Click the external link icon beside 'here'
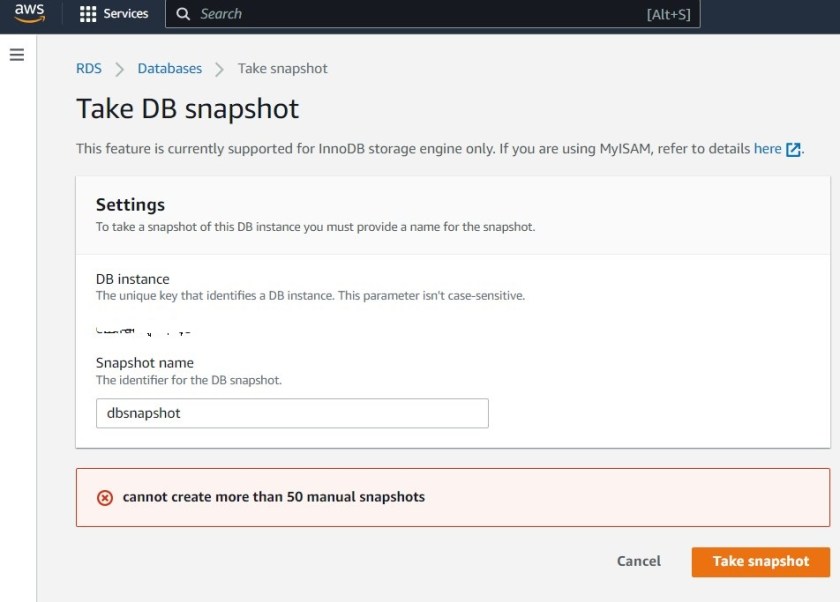 coord(794,147)
